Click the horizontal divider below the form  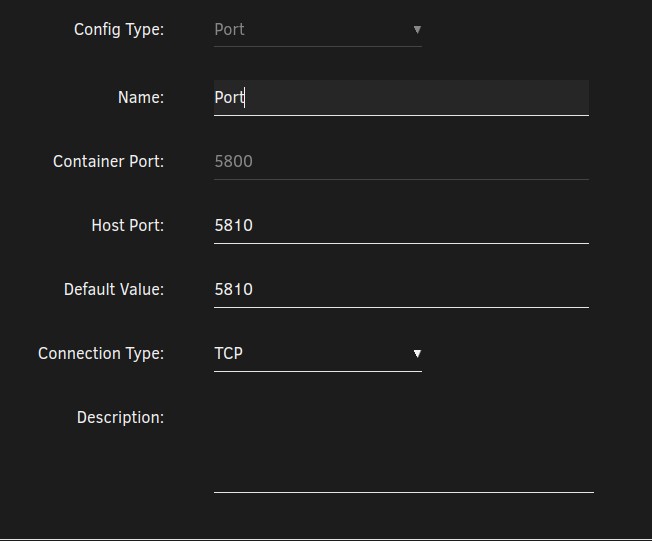[x=326, y=539]
